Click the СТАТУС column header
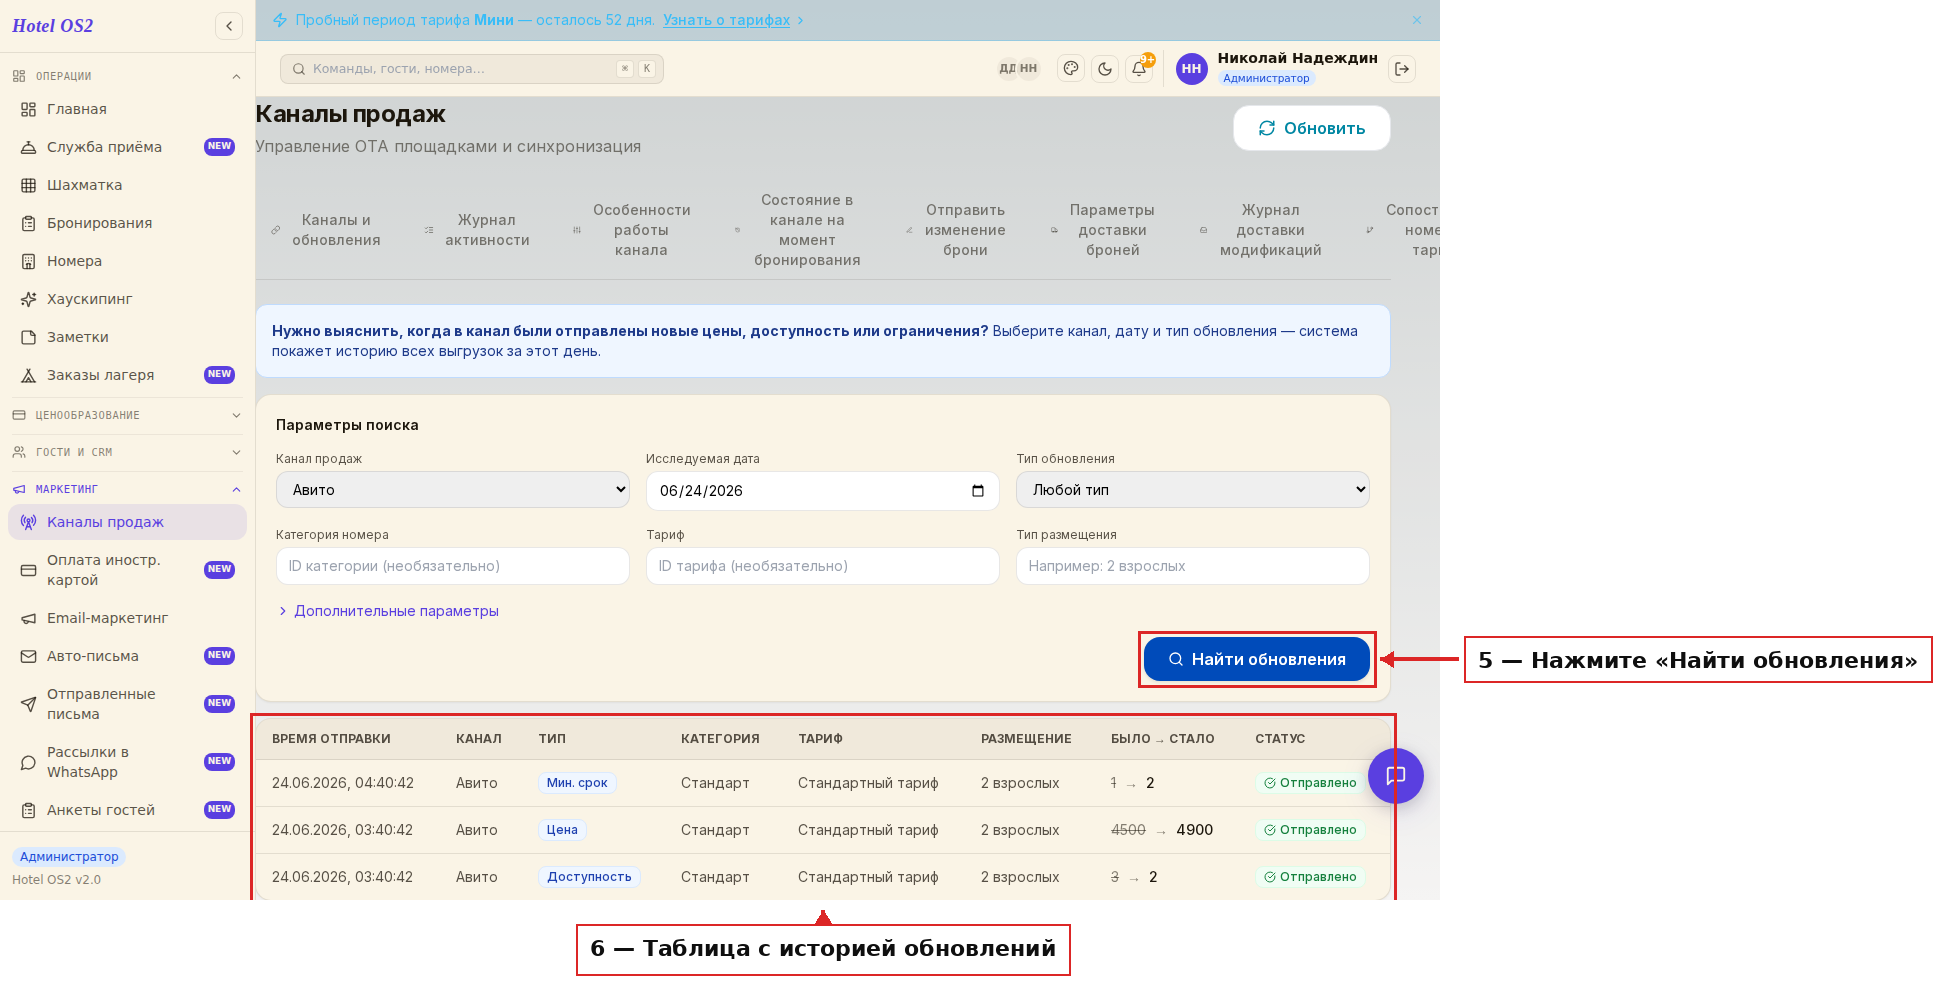This screenshot has width=1956, height=999. (x=1280, y=739)
